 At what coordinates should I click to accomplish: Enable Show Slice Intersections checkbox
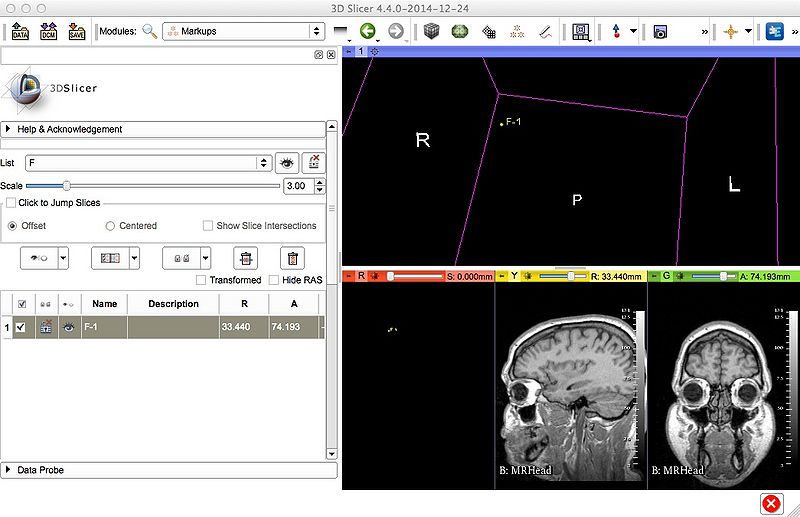click(208, 226)
